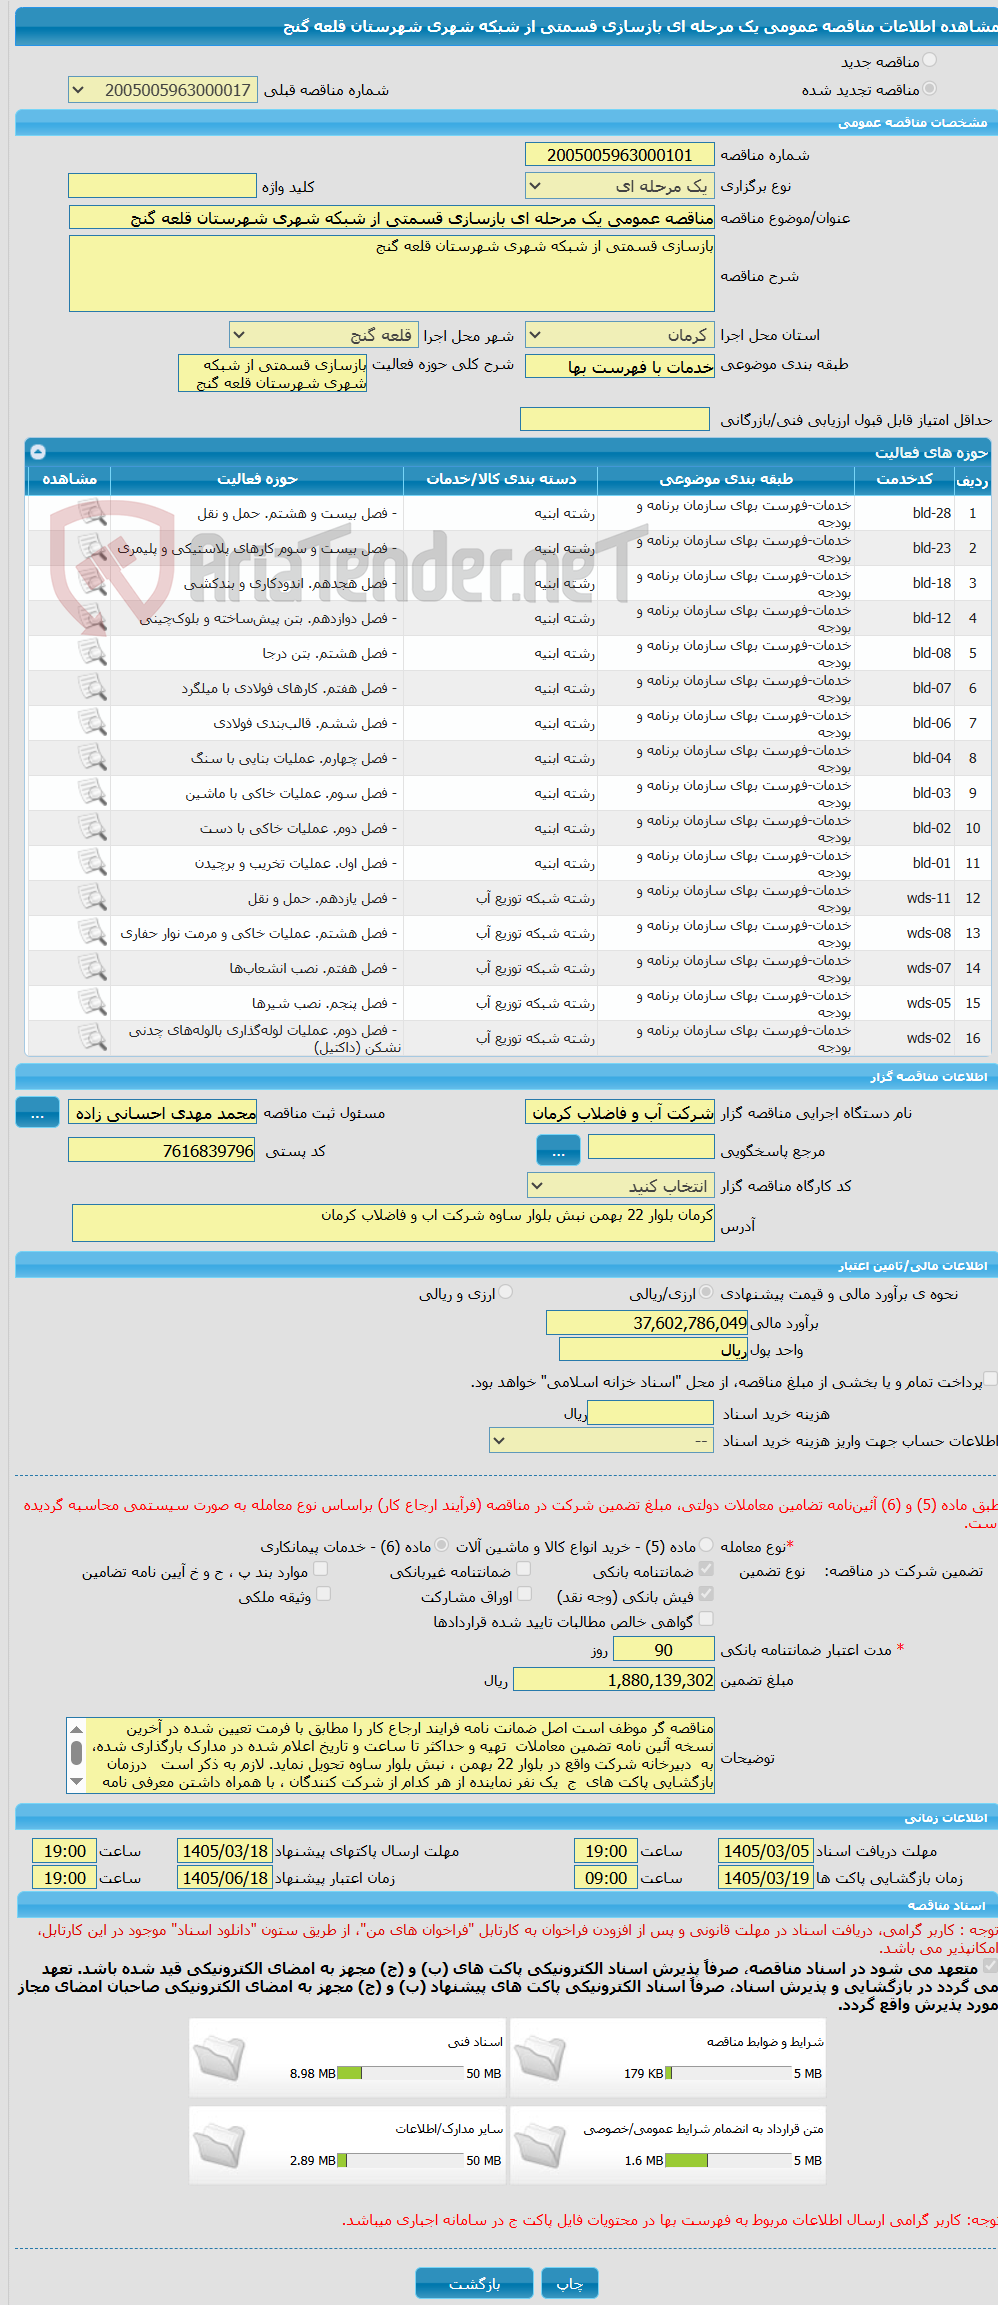Open the شهر محل اجرا dropdown

(324, 335)
